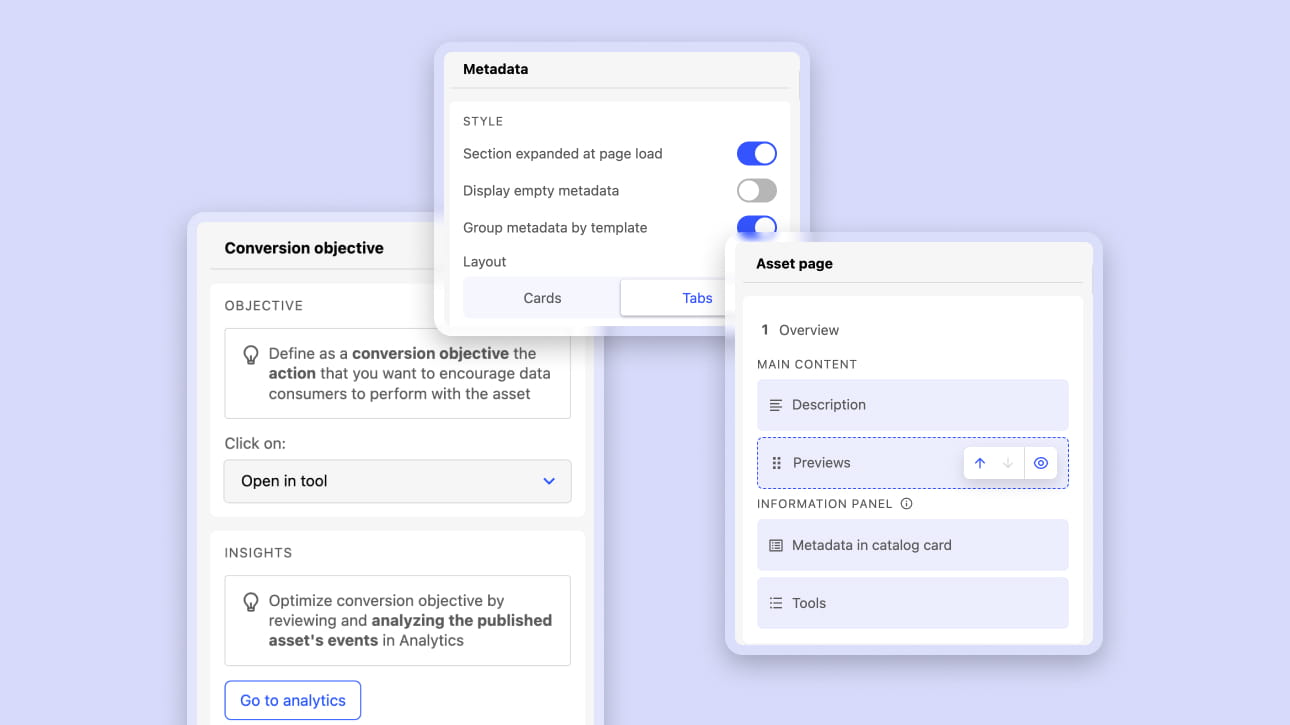Click the Description text lines icon
This screenshot has width=1290, height=725.
click(x=775, y=405)
